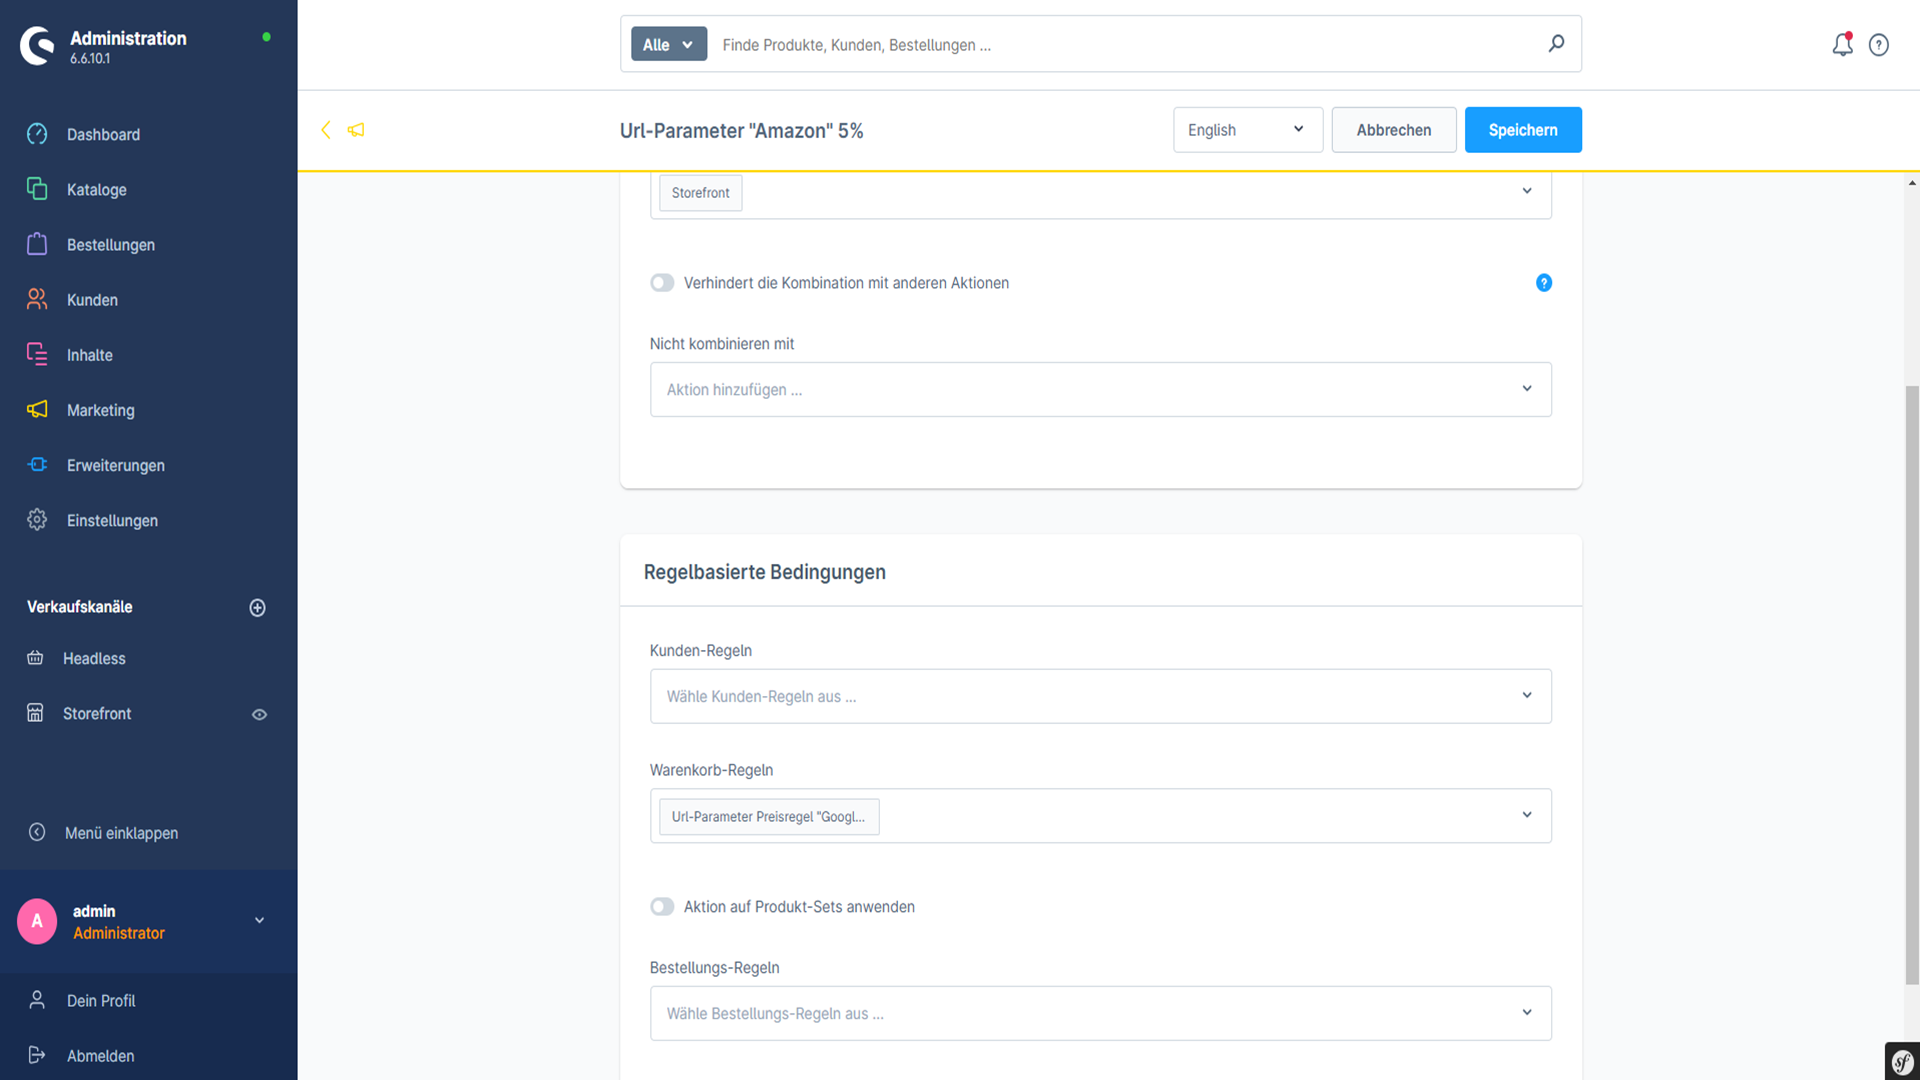The height and width of the screenshot is (1080, 1920).
Task: Click the title Url-Parameter "Amazon" 5%
Action: point(741,131)
